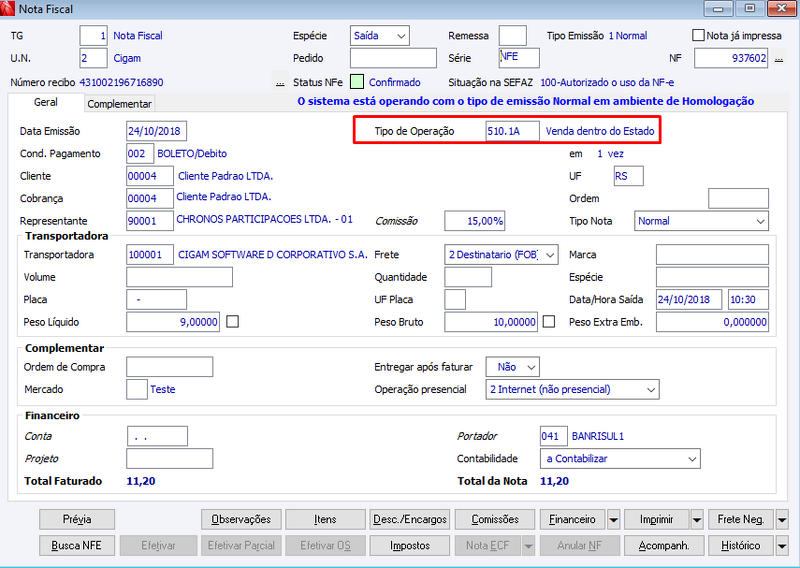Click the Imprimir button
Image resolution: width=800 pixels, height=568 pixels.
coord(657,520)
